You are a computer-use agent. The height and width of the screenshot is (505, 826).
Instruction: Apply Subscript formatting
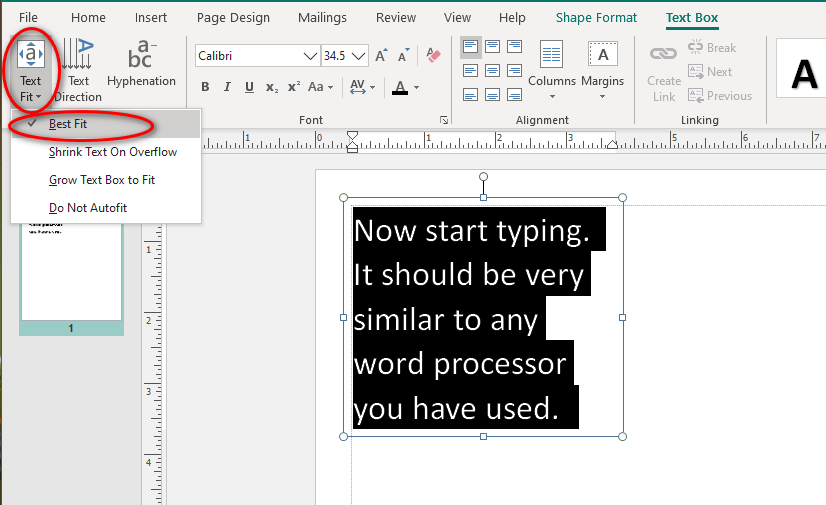tap(271, 87)
